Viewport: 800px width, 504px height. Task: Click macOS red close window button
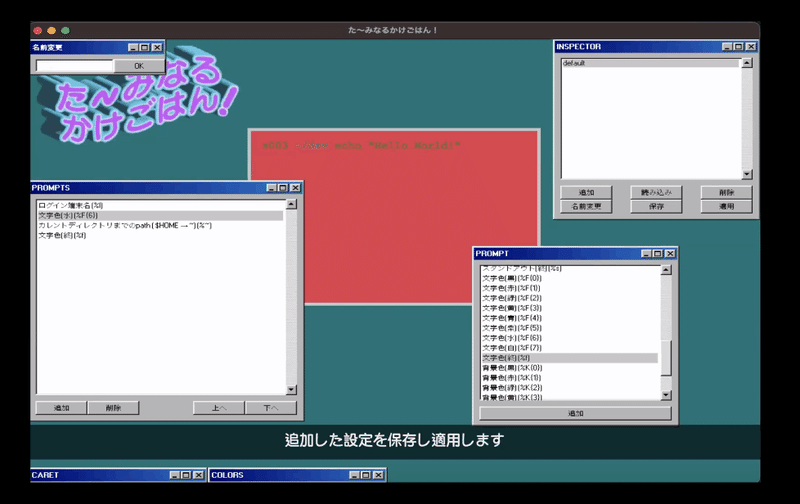pyautogui.click(x=38, y=31)
